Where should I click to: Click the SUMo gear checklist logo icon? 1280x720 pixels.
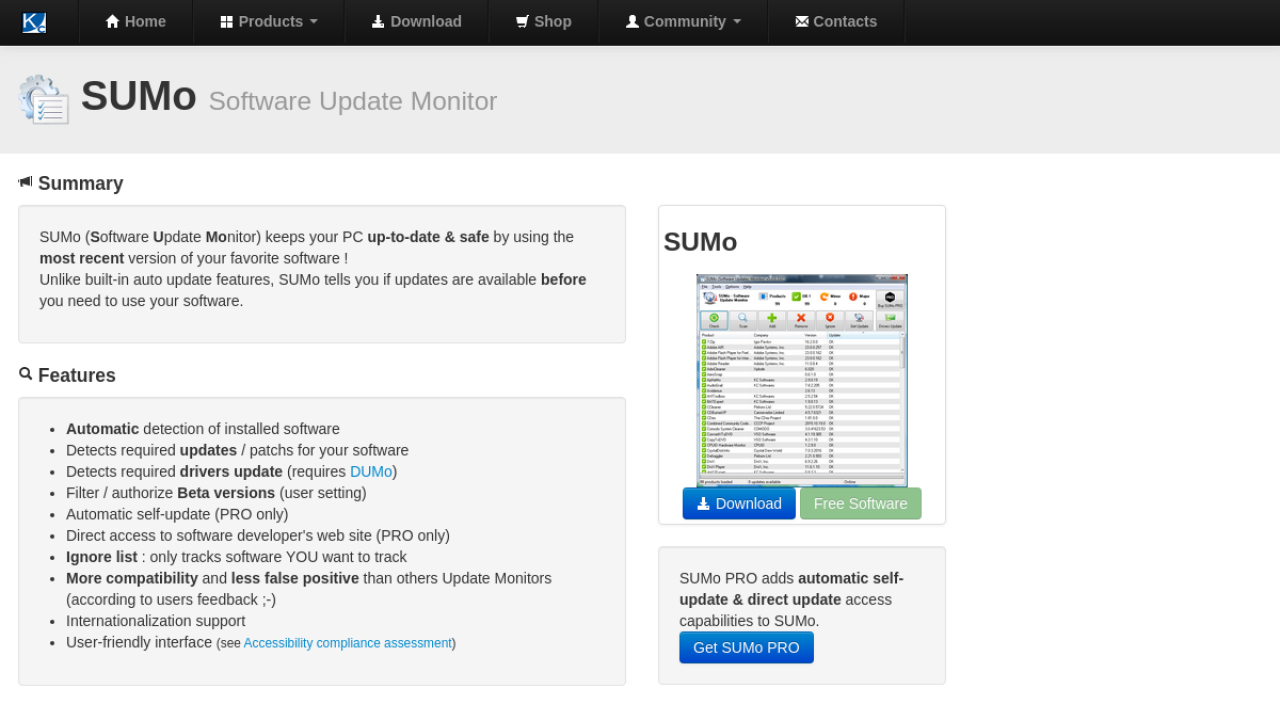point(44,99)
